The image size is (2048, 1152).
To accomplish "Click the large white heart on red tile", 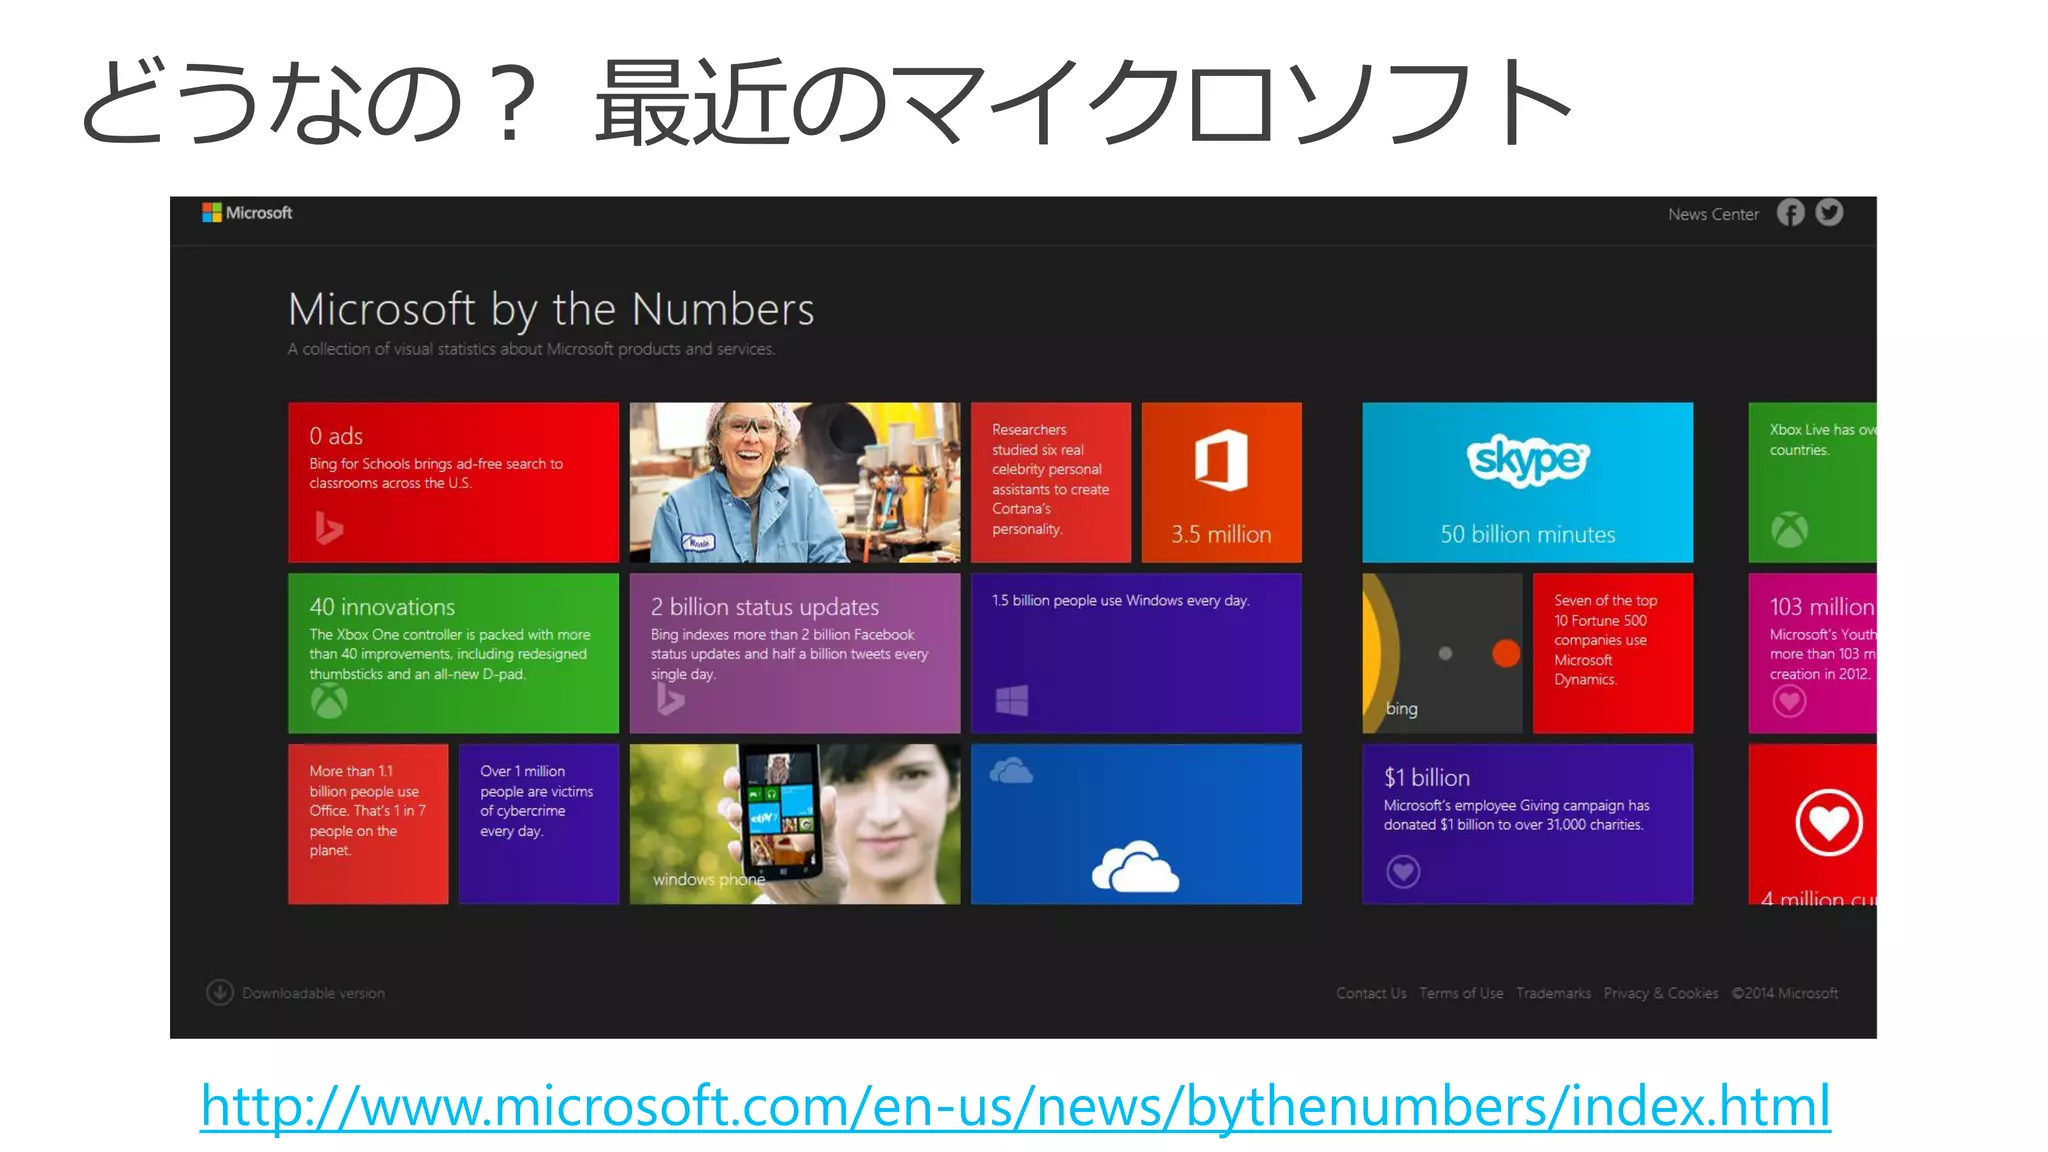I will [1828, 823].
